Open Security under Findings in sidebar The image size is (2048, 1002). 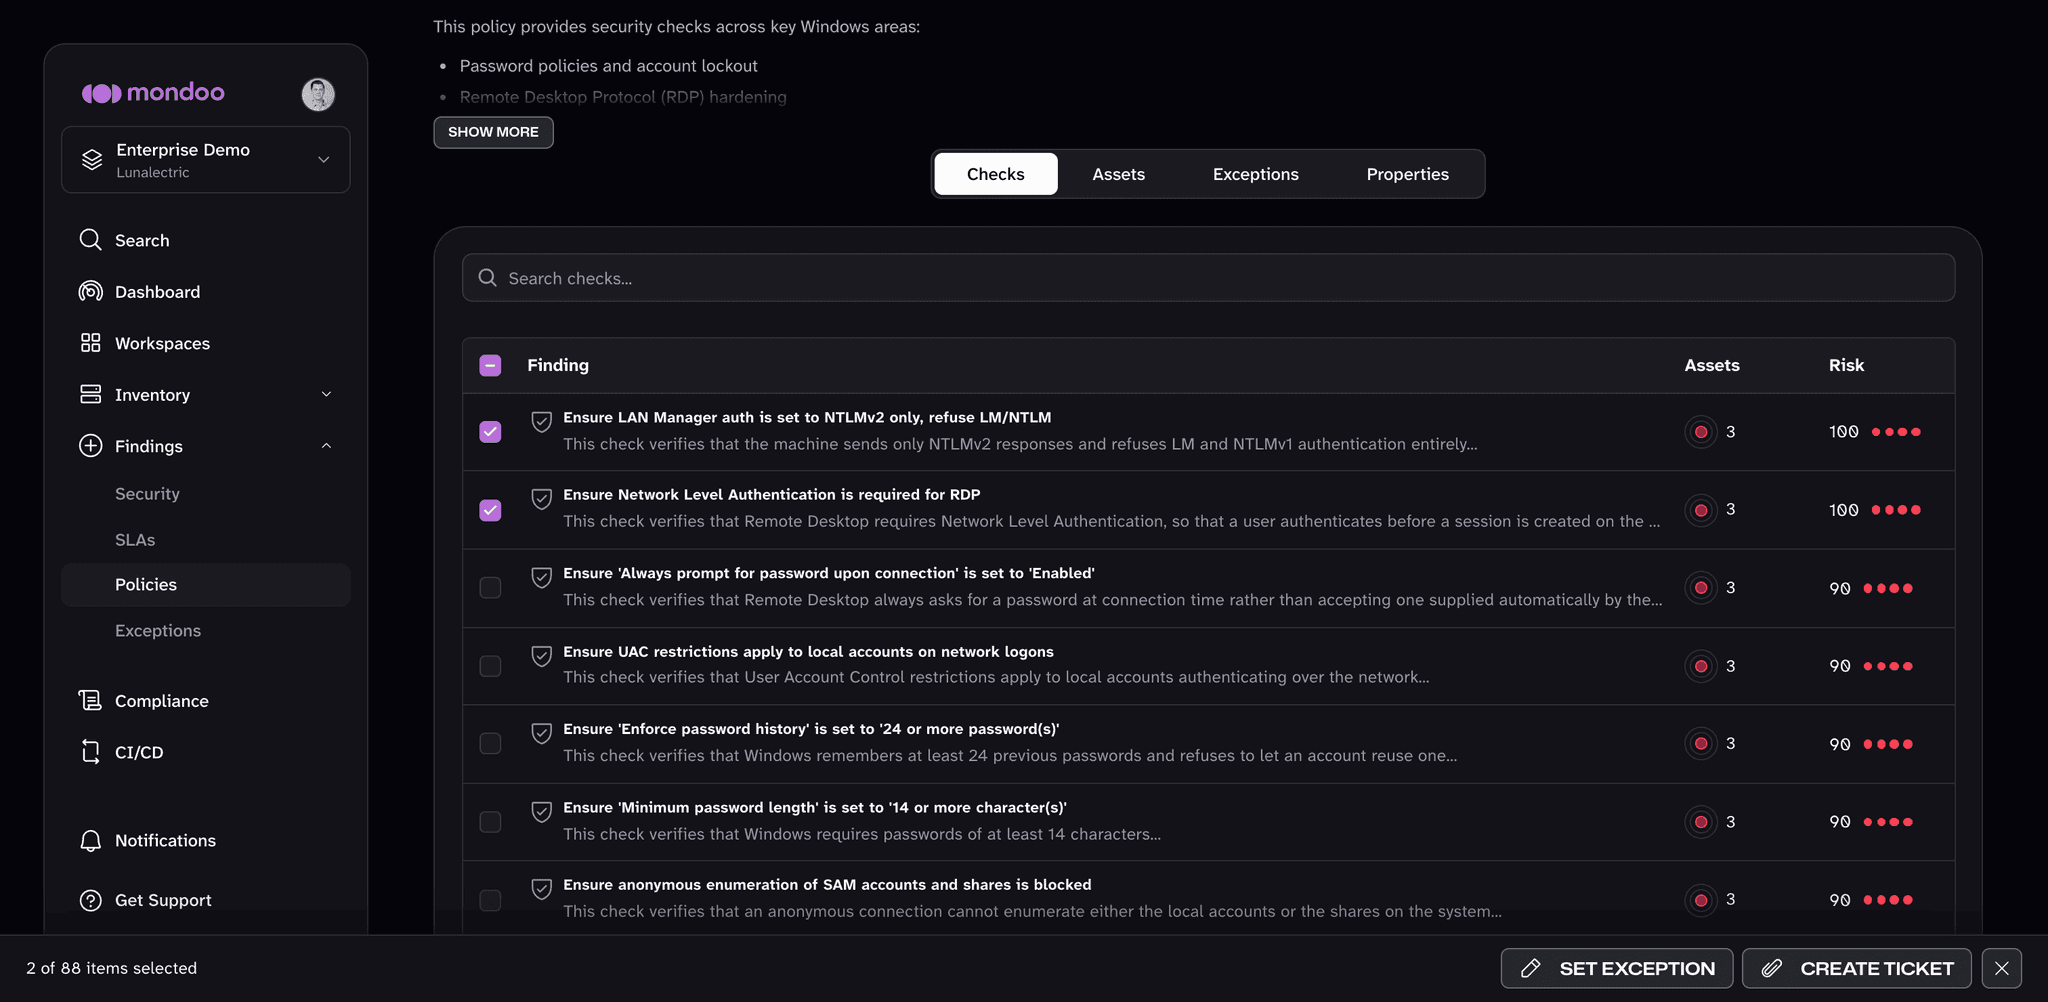click(147, 494)
